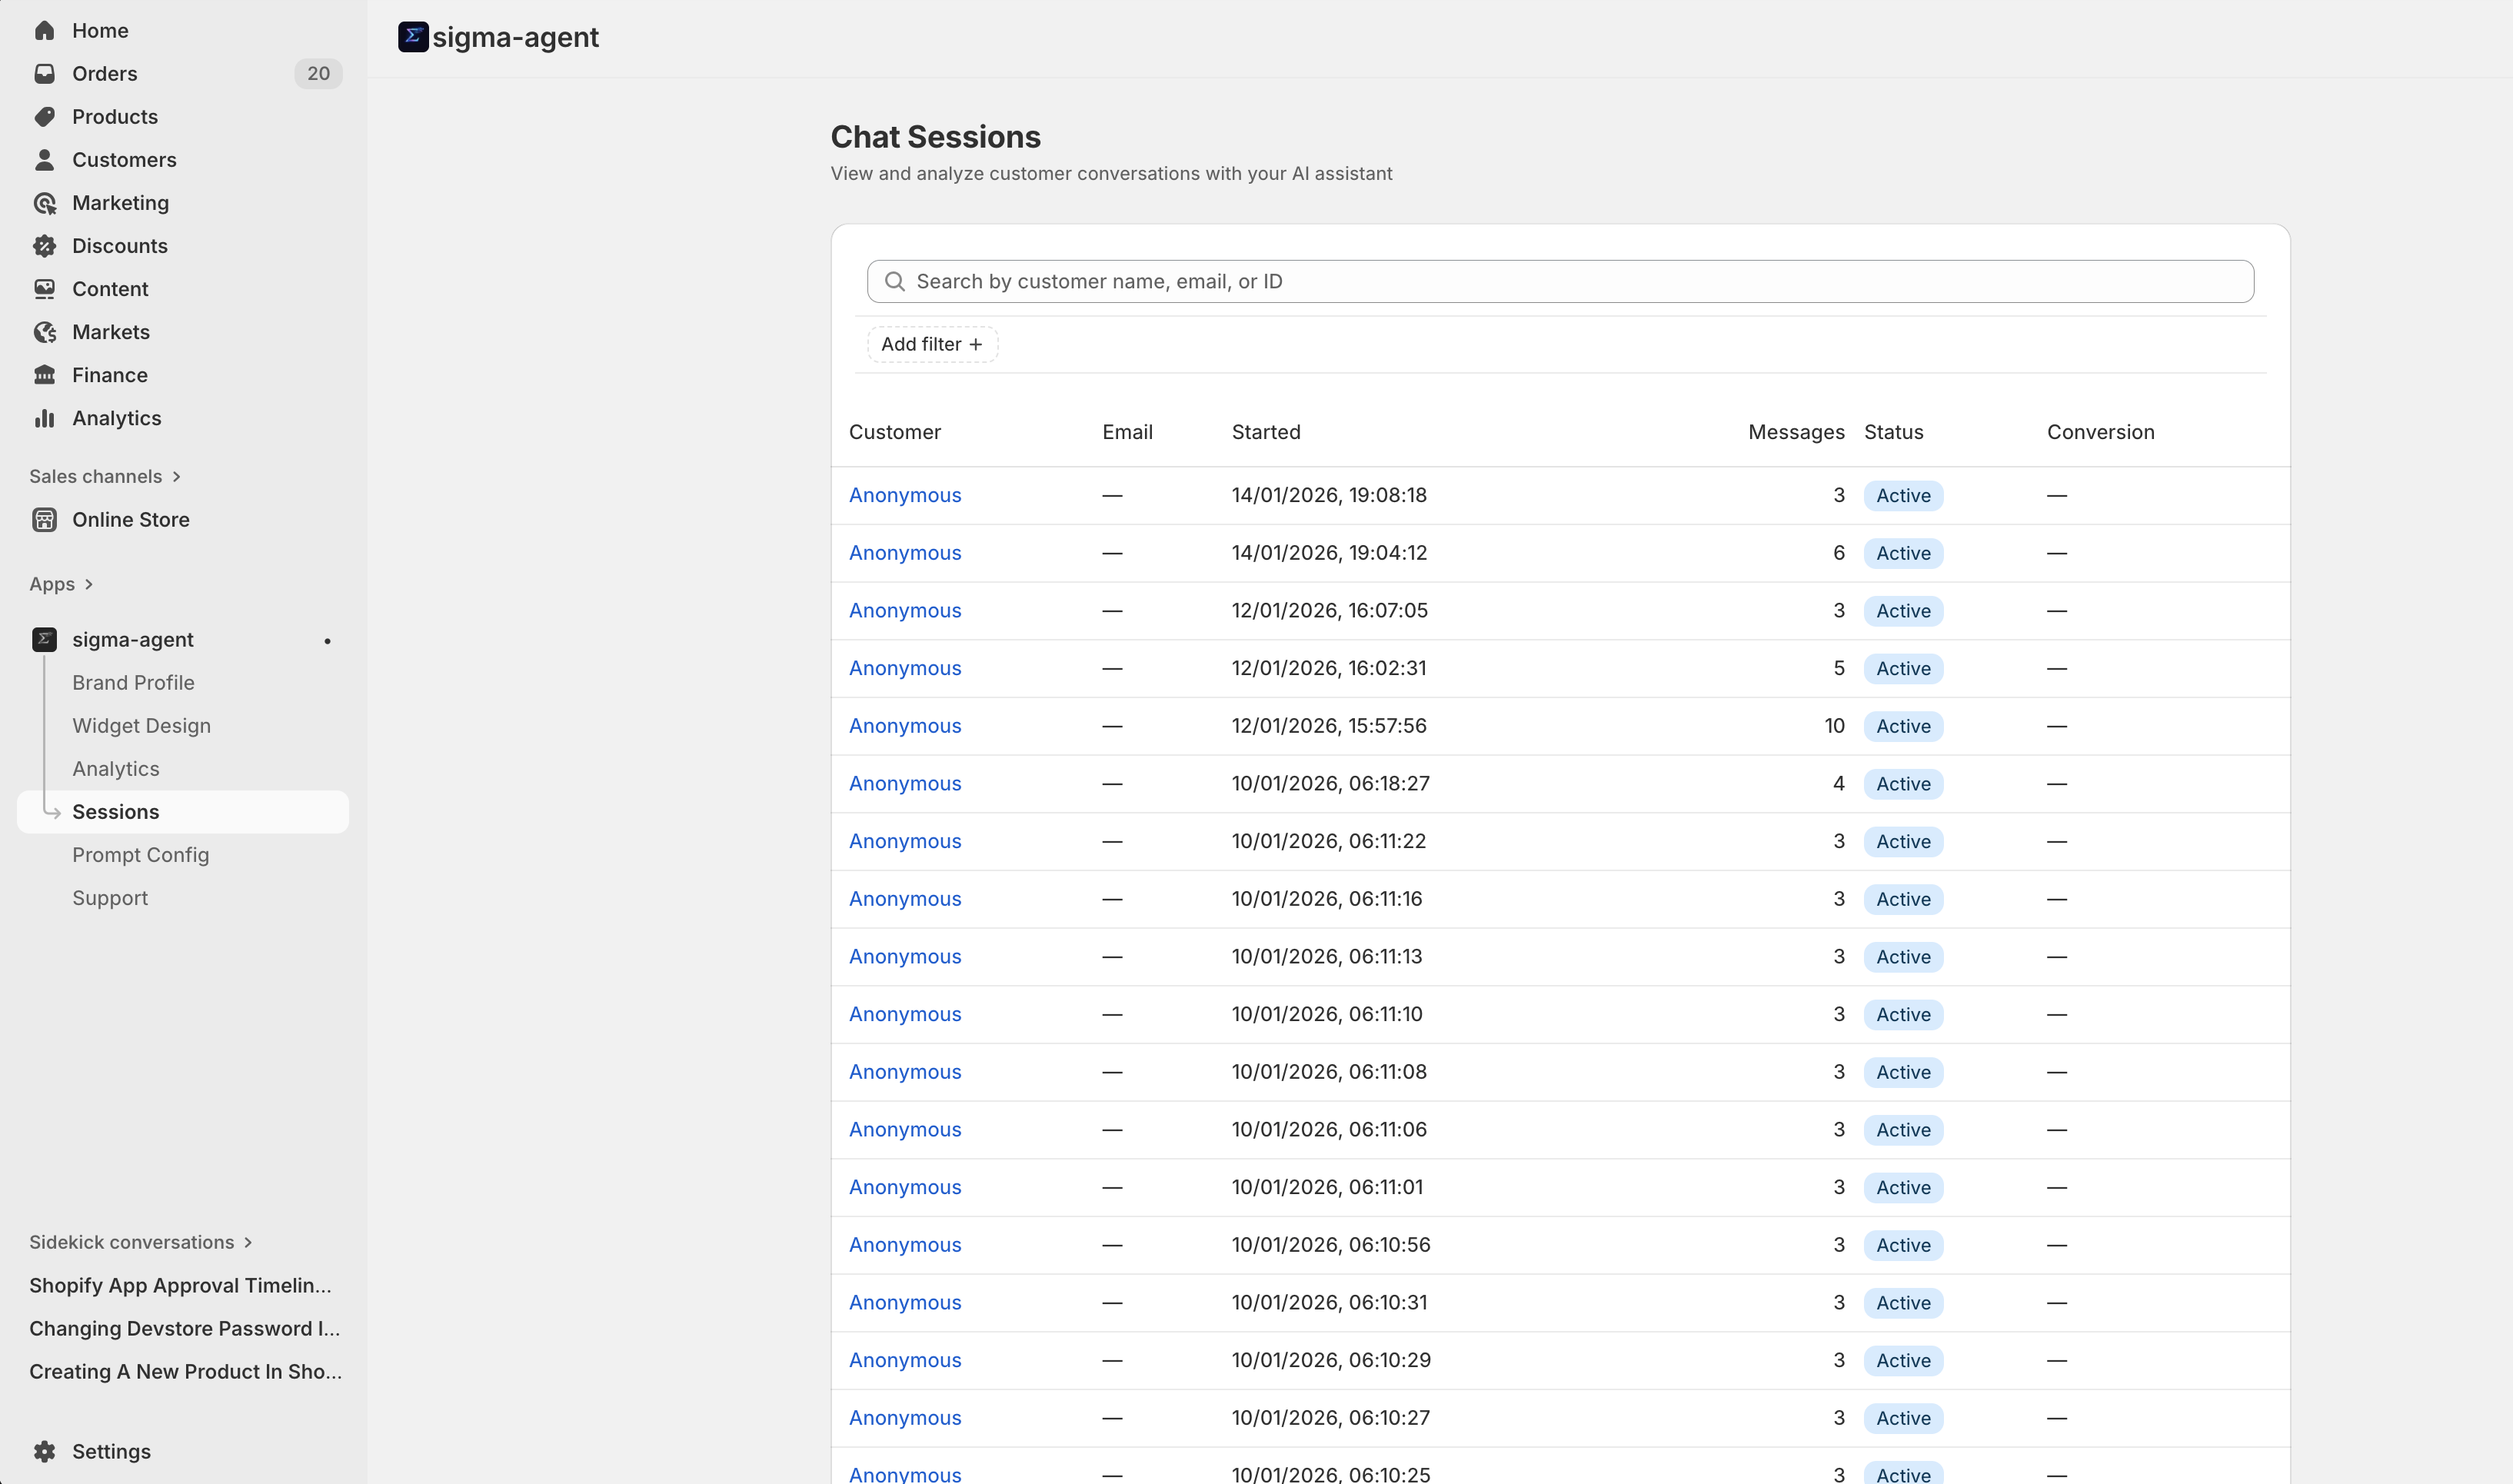Open the Add filter dropdown

pyautogui.click(x=931, y=344)
